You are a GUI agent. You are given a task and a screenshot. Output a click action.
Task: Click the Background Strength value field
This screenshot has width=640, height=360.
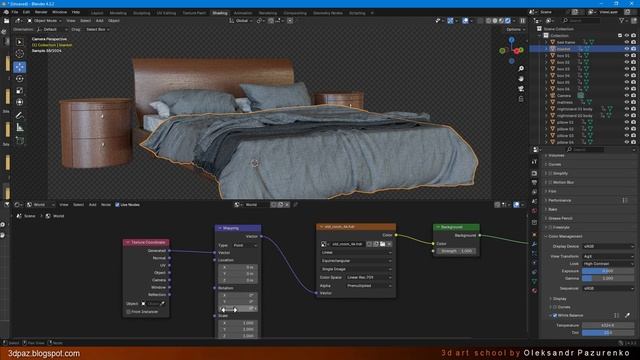(456, 251)
